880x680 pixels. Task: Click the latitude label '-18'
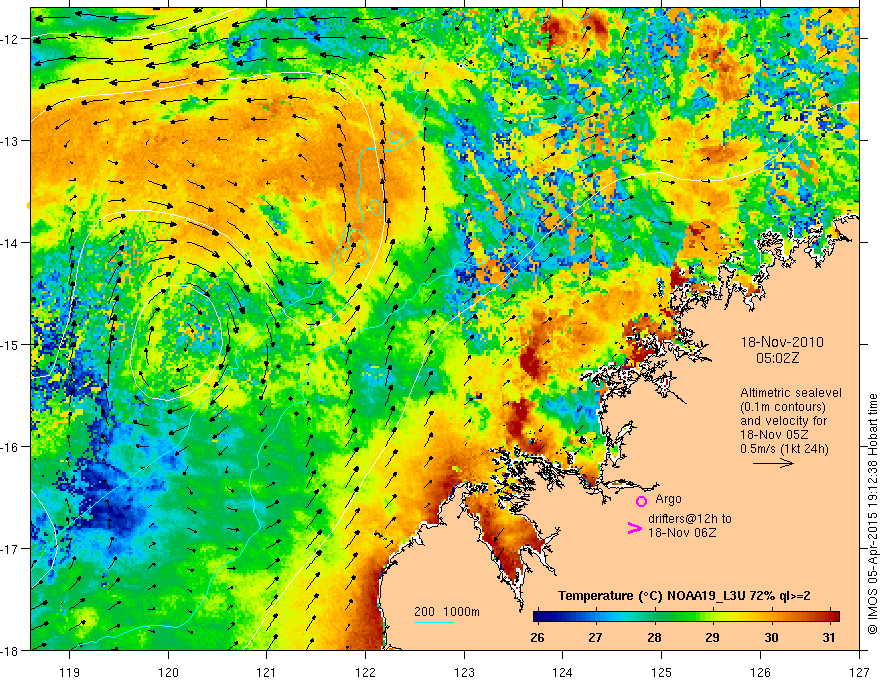click(11, 651)
